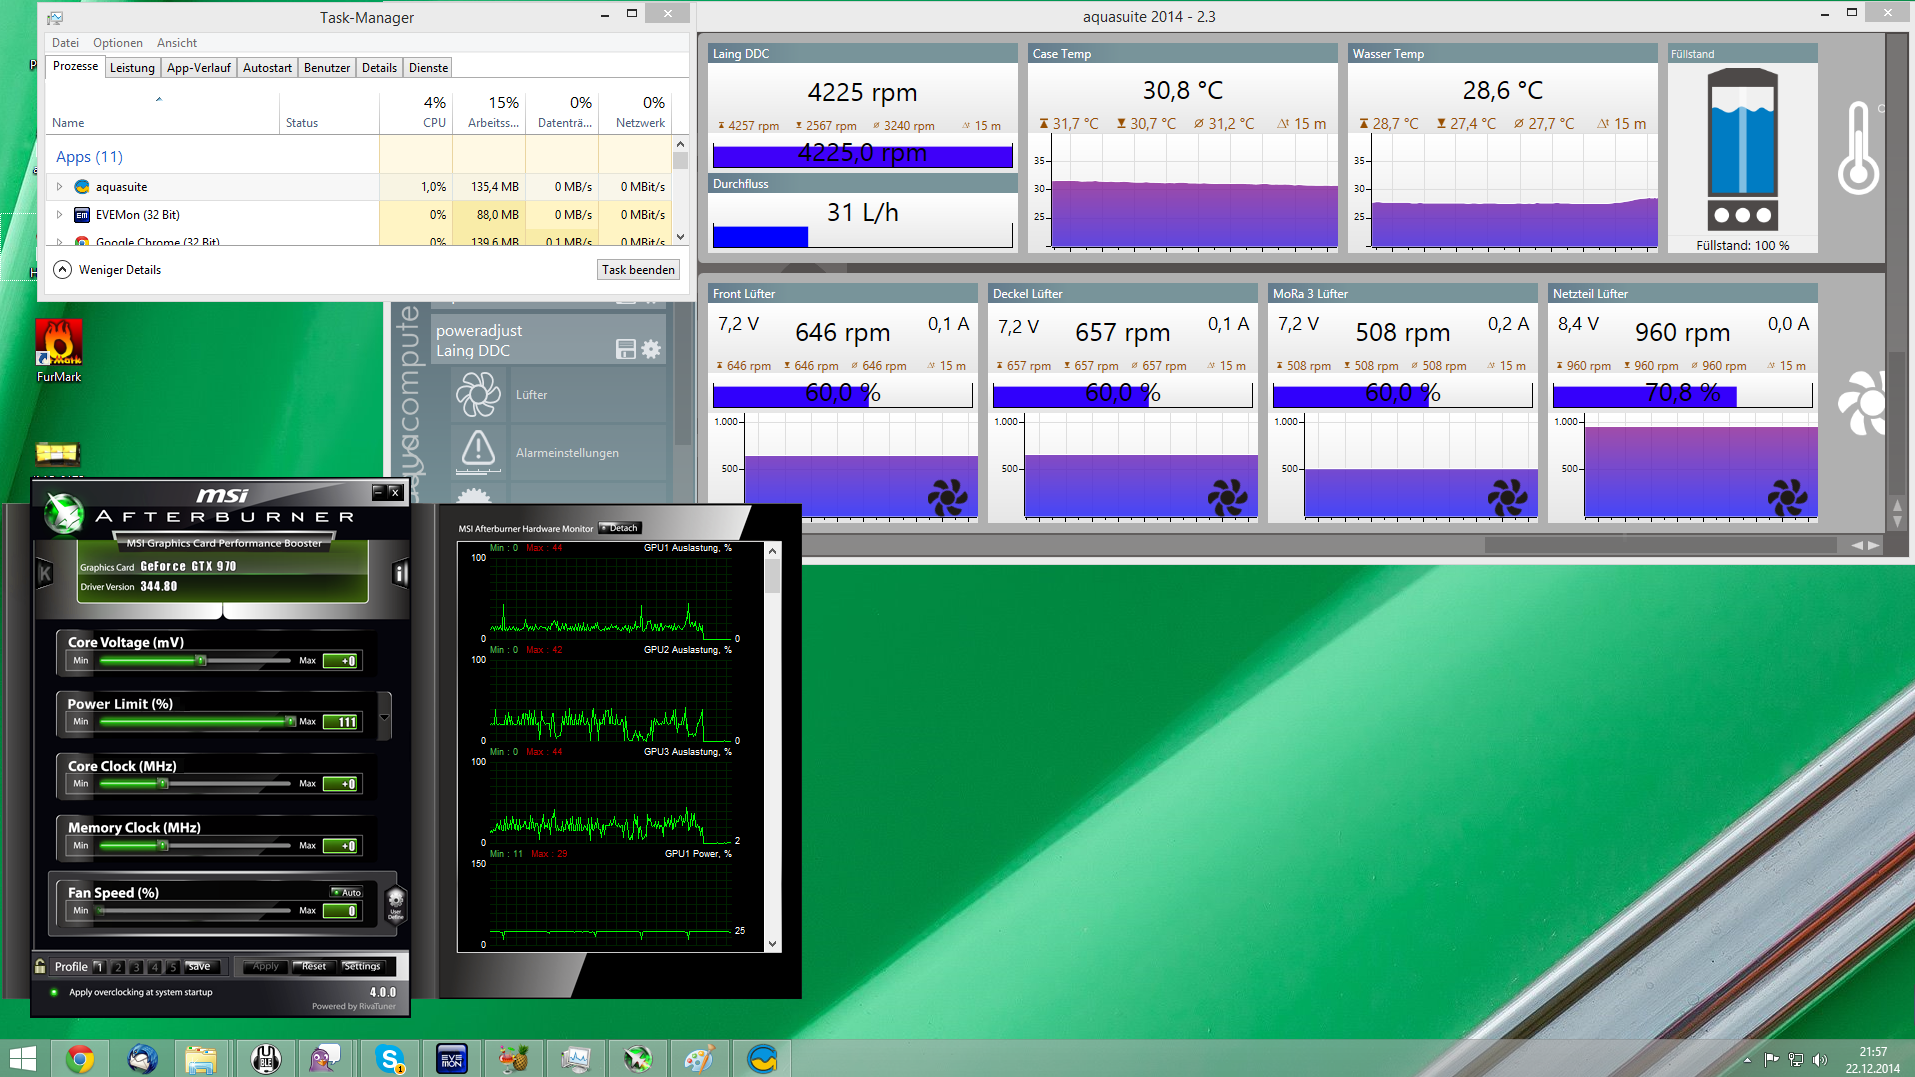
Task: Open the Lüfter fan icon in aquasuite
Action: pos(478,394)
